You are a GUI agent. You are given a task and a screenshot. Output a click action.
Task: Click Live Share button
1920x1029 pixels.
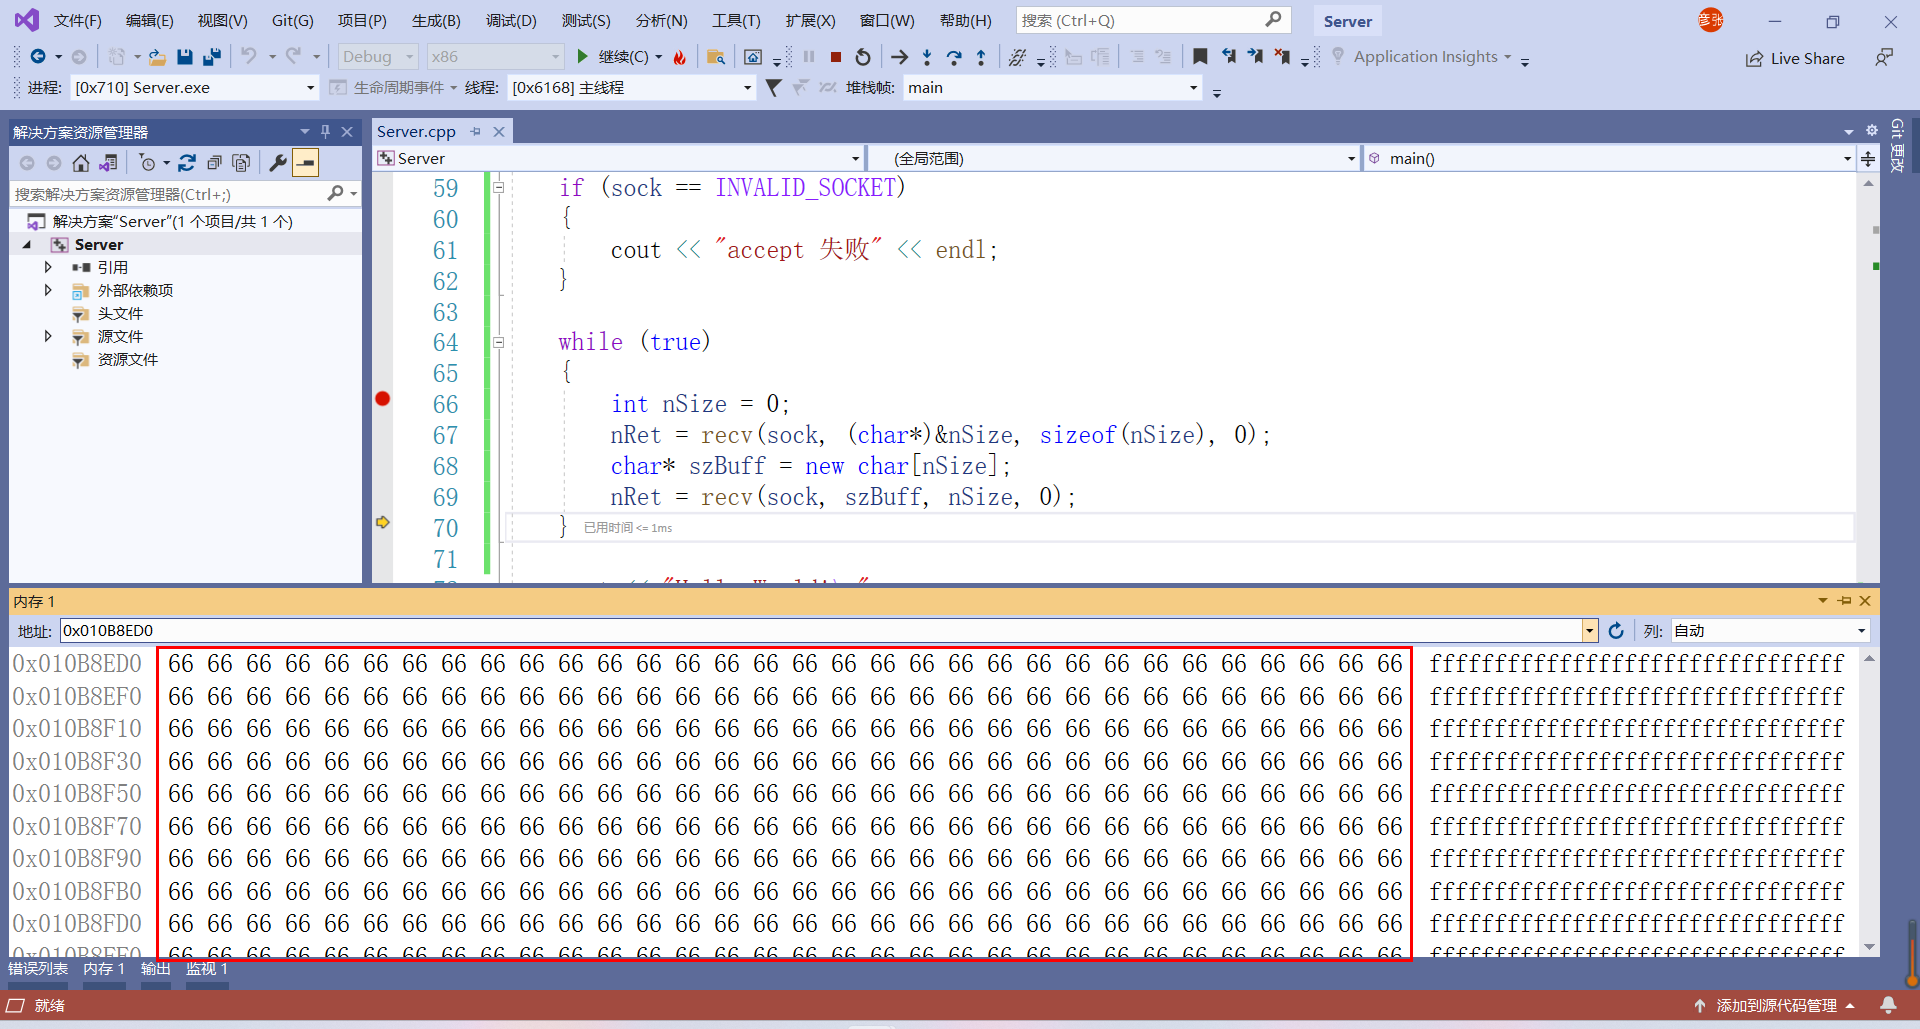pyautogui.click(x=1795, y=58)
